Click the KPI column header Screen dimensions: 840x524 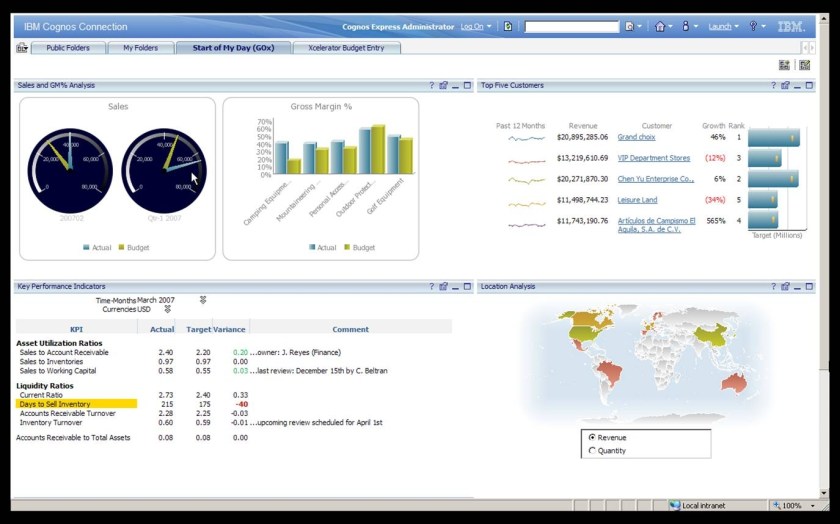(x=77, y=329)
